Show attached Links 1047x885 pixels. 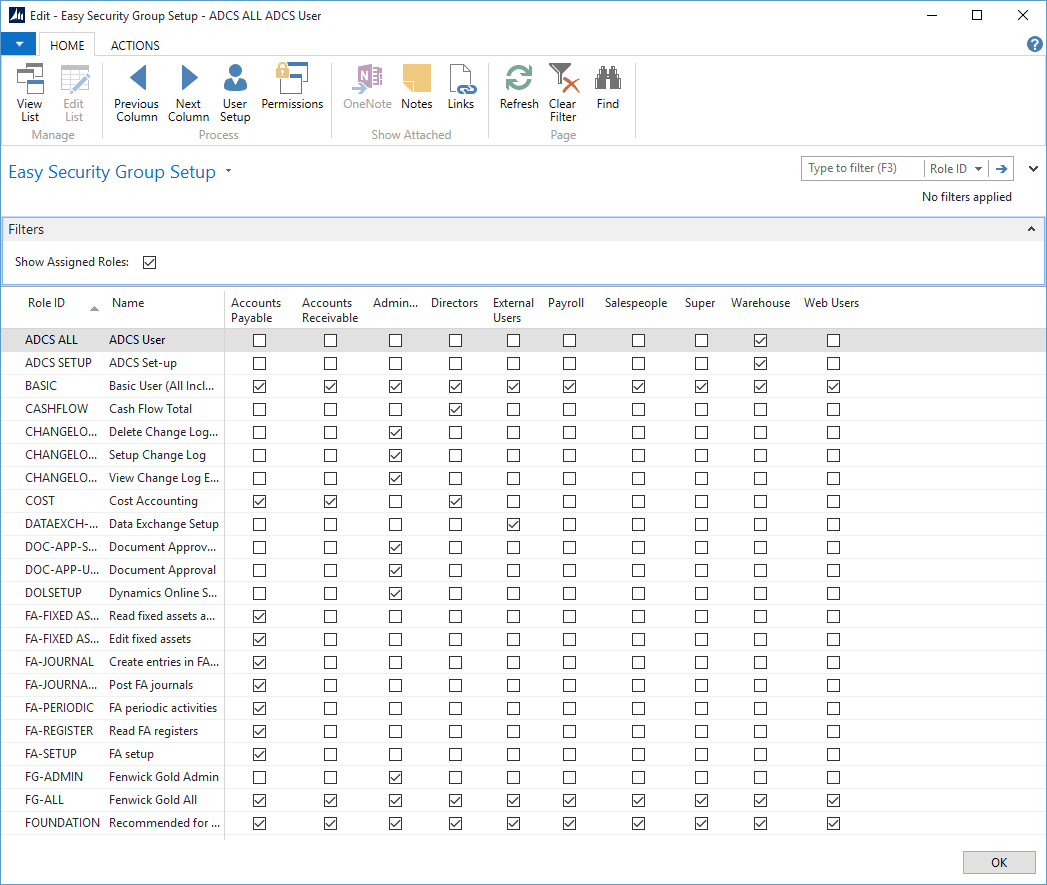tap(461, 87)
